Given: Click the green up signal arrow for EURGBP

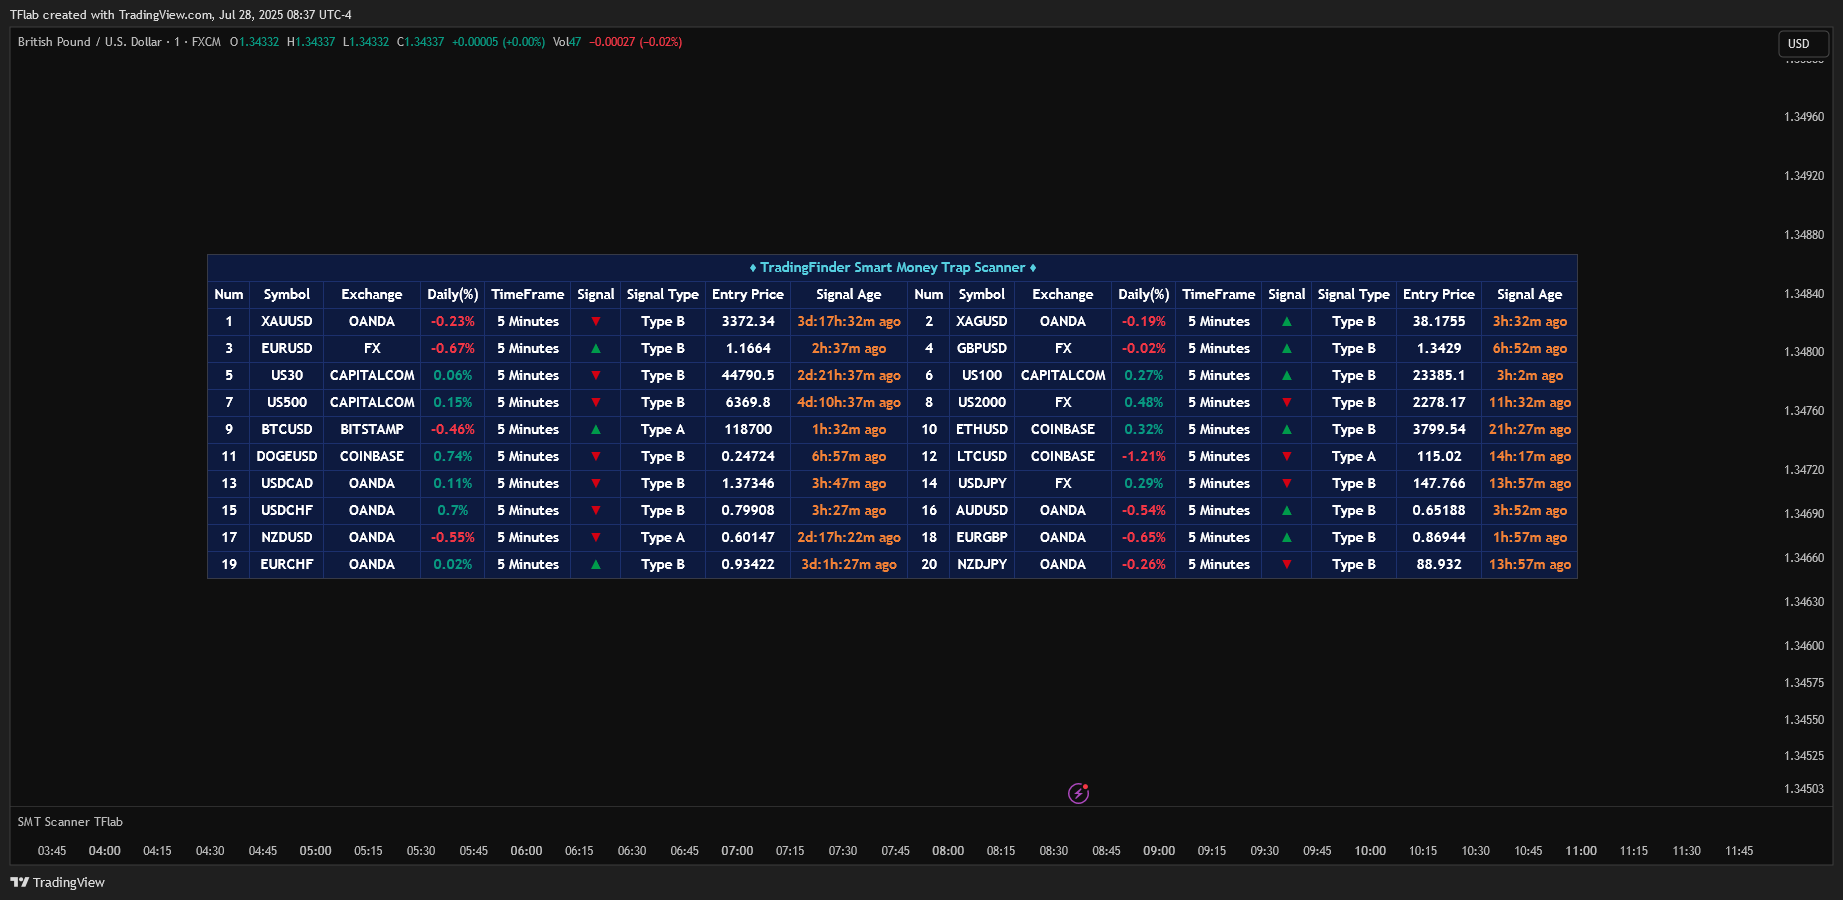Looking at the screenshot, I should pyautogui.click(x=1287, y=537).
